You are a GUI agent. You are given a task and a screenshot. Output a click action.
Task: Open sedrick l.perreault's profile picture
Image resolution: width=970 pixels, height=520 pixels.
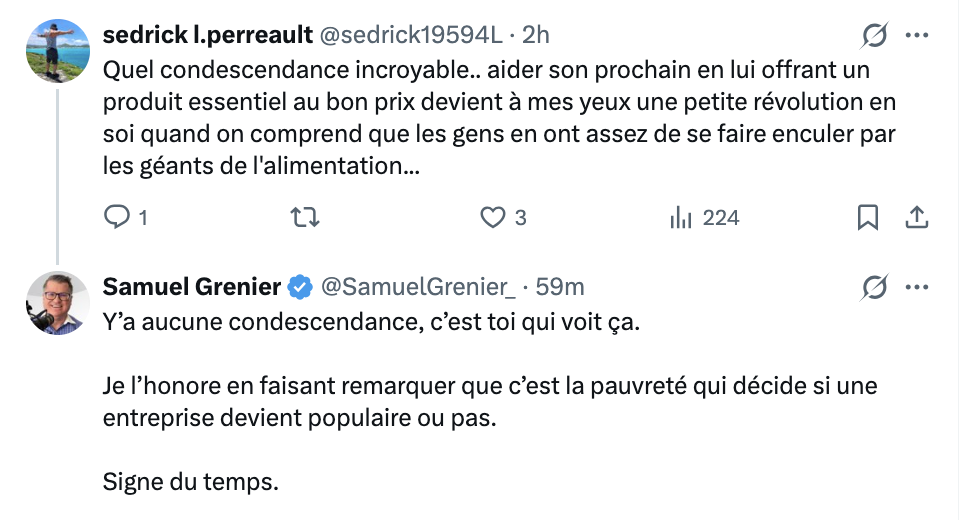coord(56,52)
